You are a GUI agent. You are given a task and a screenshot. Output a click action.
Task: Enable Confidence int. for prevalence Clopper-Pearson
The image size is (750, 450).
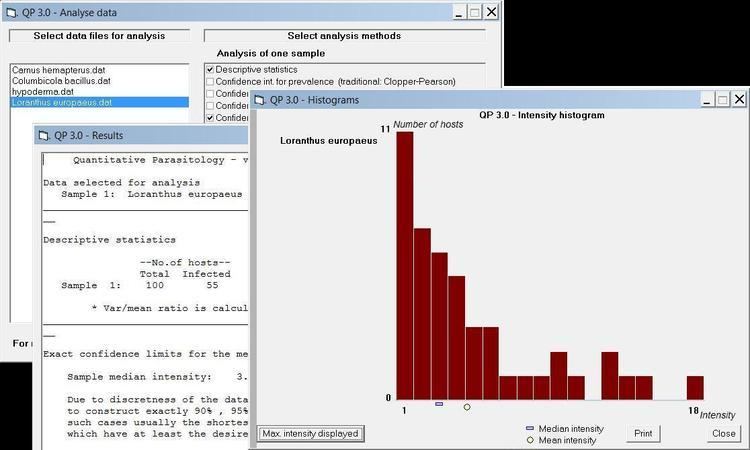pos(209,81)
